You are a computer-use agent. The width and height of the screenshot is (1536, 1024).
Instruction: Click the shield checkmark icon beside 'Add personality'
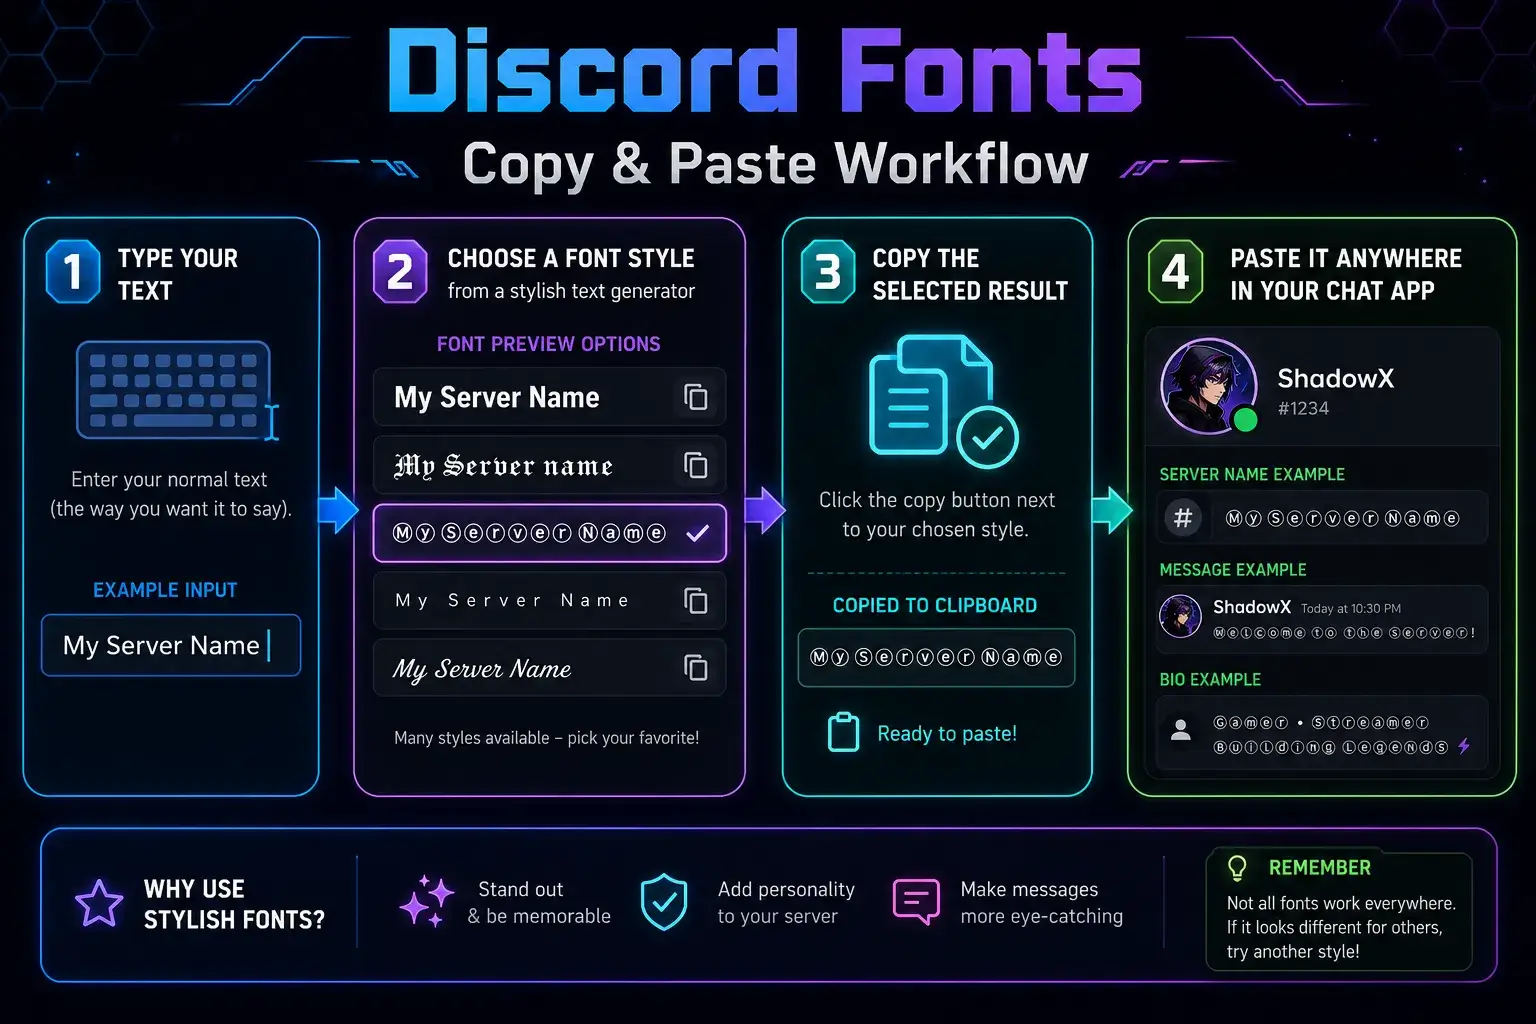click(664, 902)
